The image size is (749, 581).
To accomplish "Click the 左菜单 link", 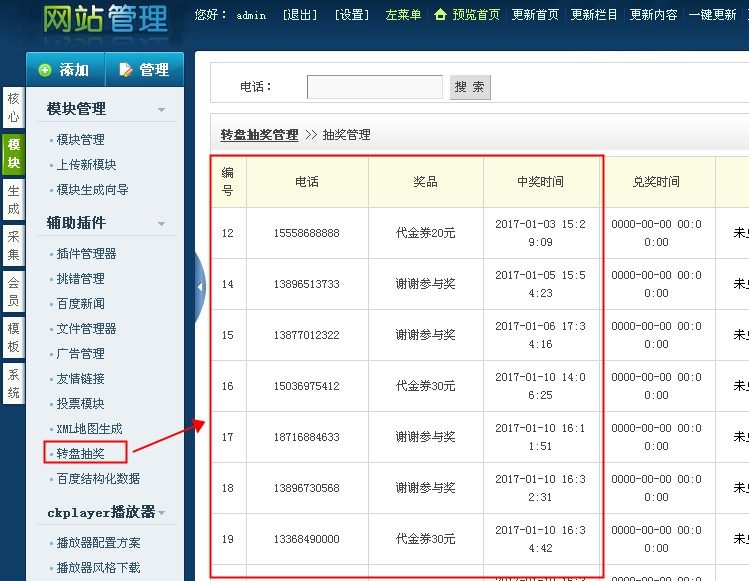I will coord(403,15).
